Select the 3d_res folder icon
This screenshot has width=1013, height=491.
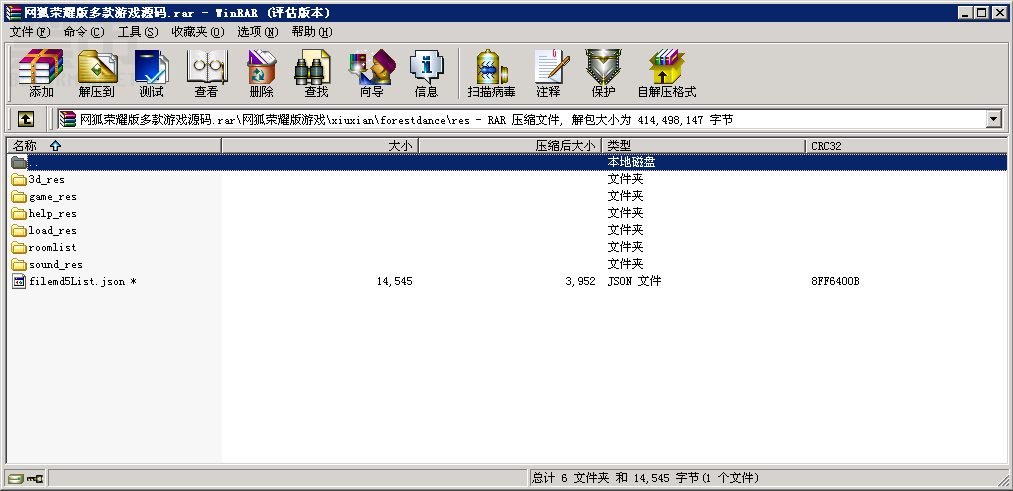point(19,180)
